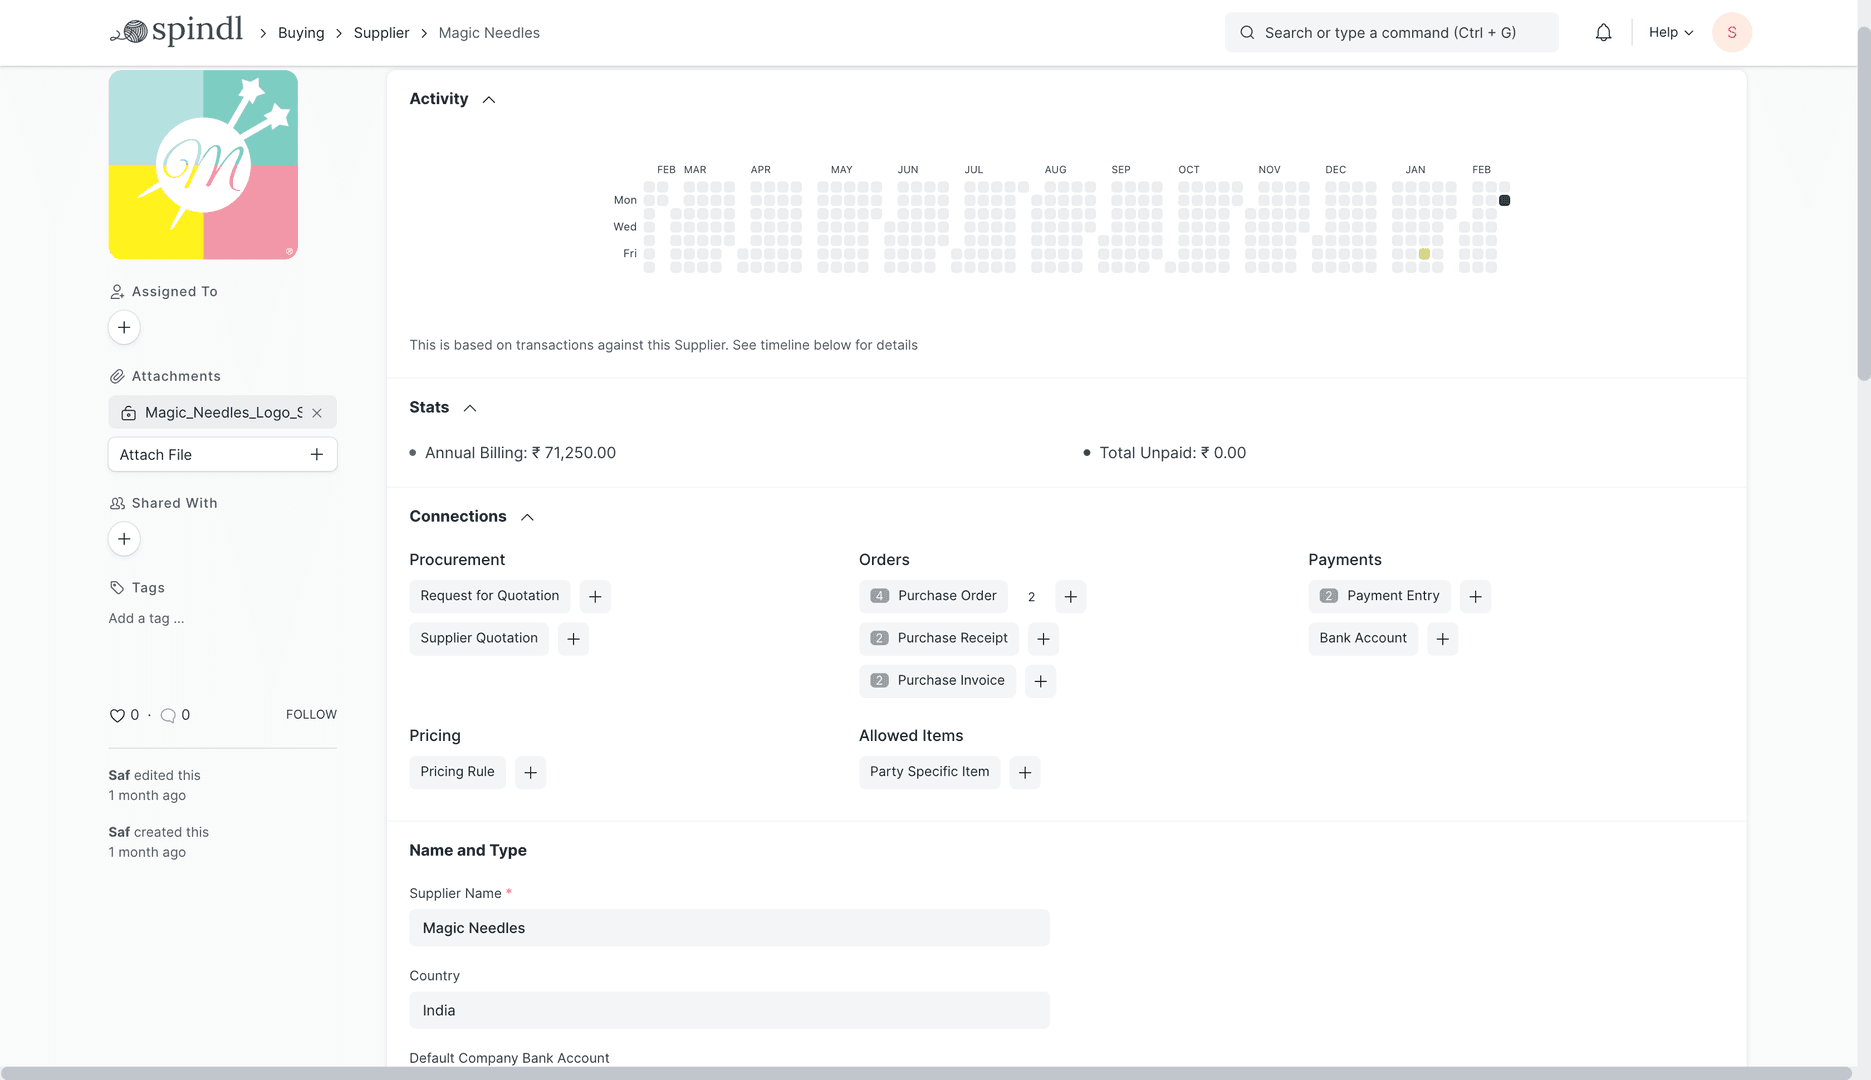Add a new Payment Entry via plus icon
The width and height of the screenshot is (1871, 1080).
(1475, 596)
